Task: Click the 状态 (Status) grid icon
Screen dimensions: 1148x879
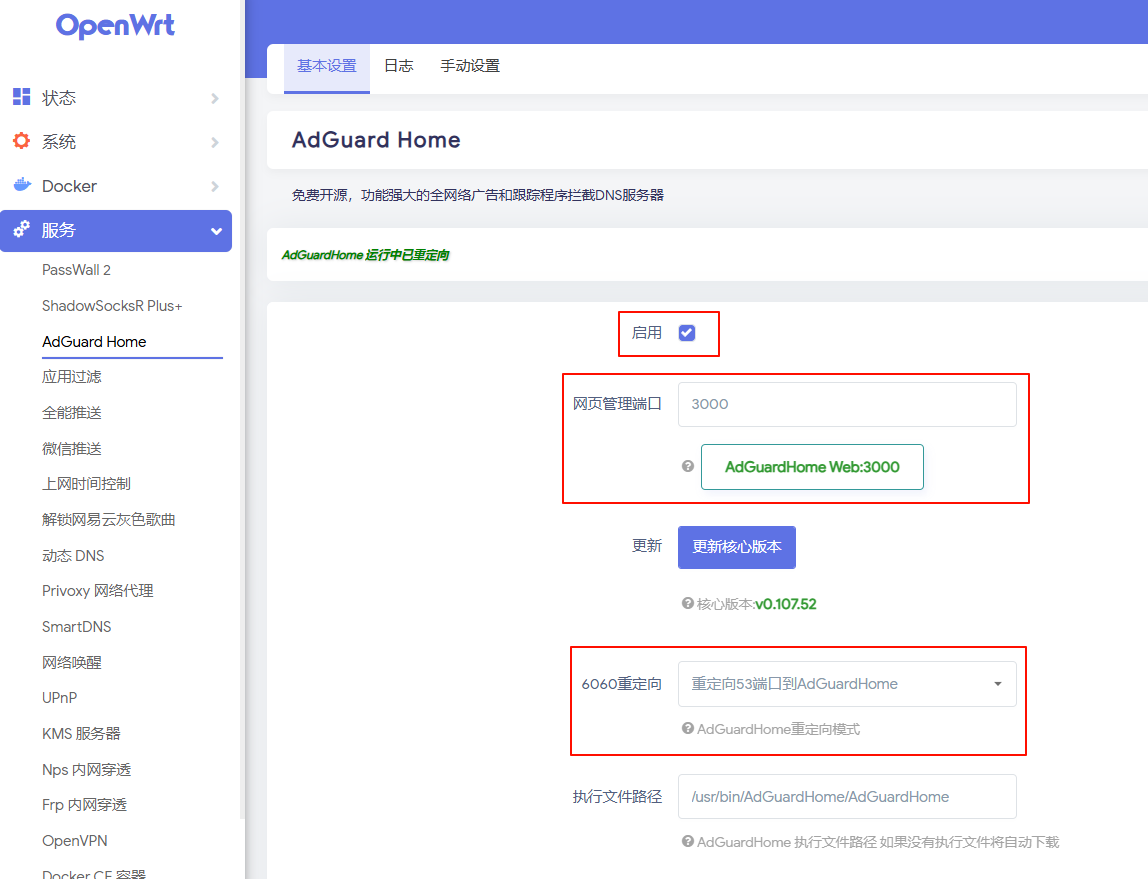Action: (22, 97)
